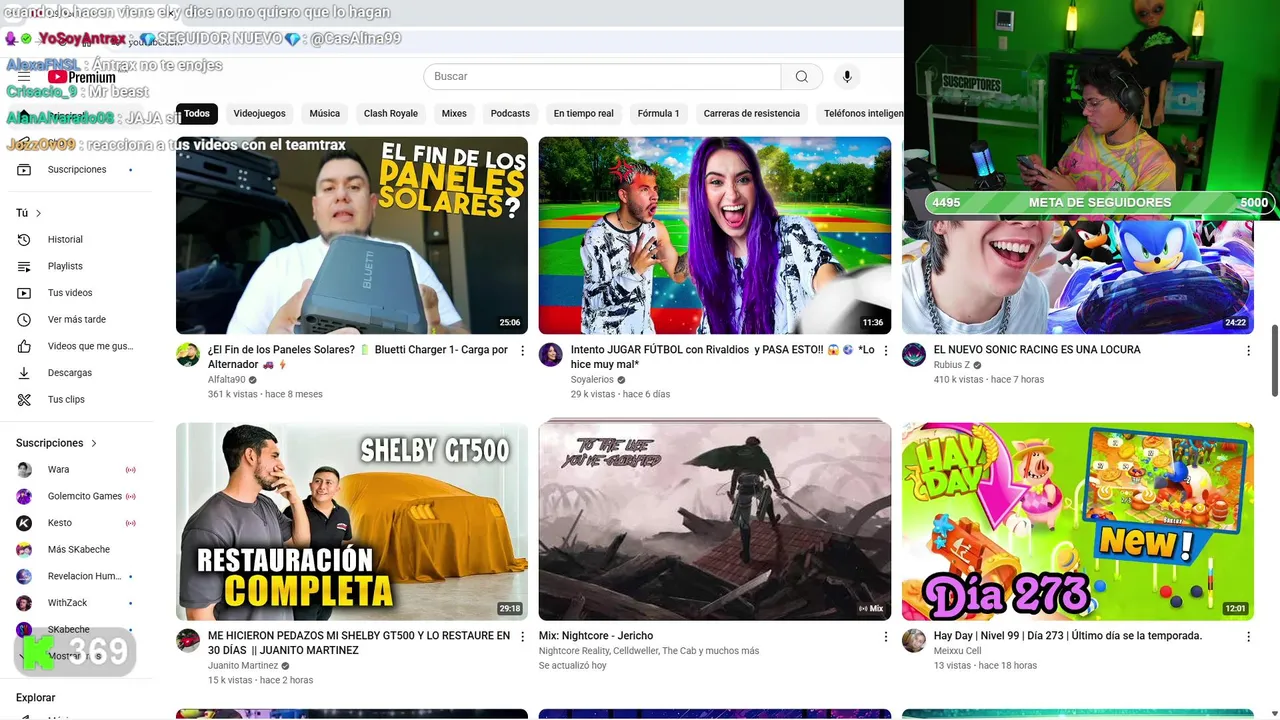The width and height of the screenshot is (1280, 720).
Task: Open title EL NUEVO SONIC RACING ES UNA LOCURA
Action: pos(1037,350)
